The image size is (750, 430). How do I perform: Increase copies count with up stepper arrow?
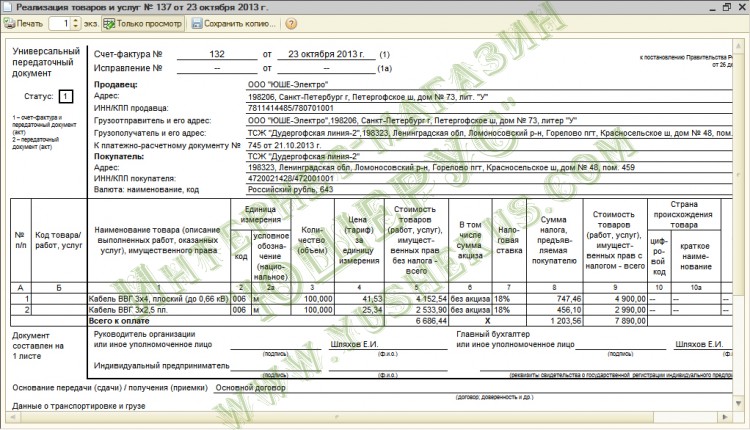click(76, 21)
